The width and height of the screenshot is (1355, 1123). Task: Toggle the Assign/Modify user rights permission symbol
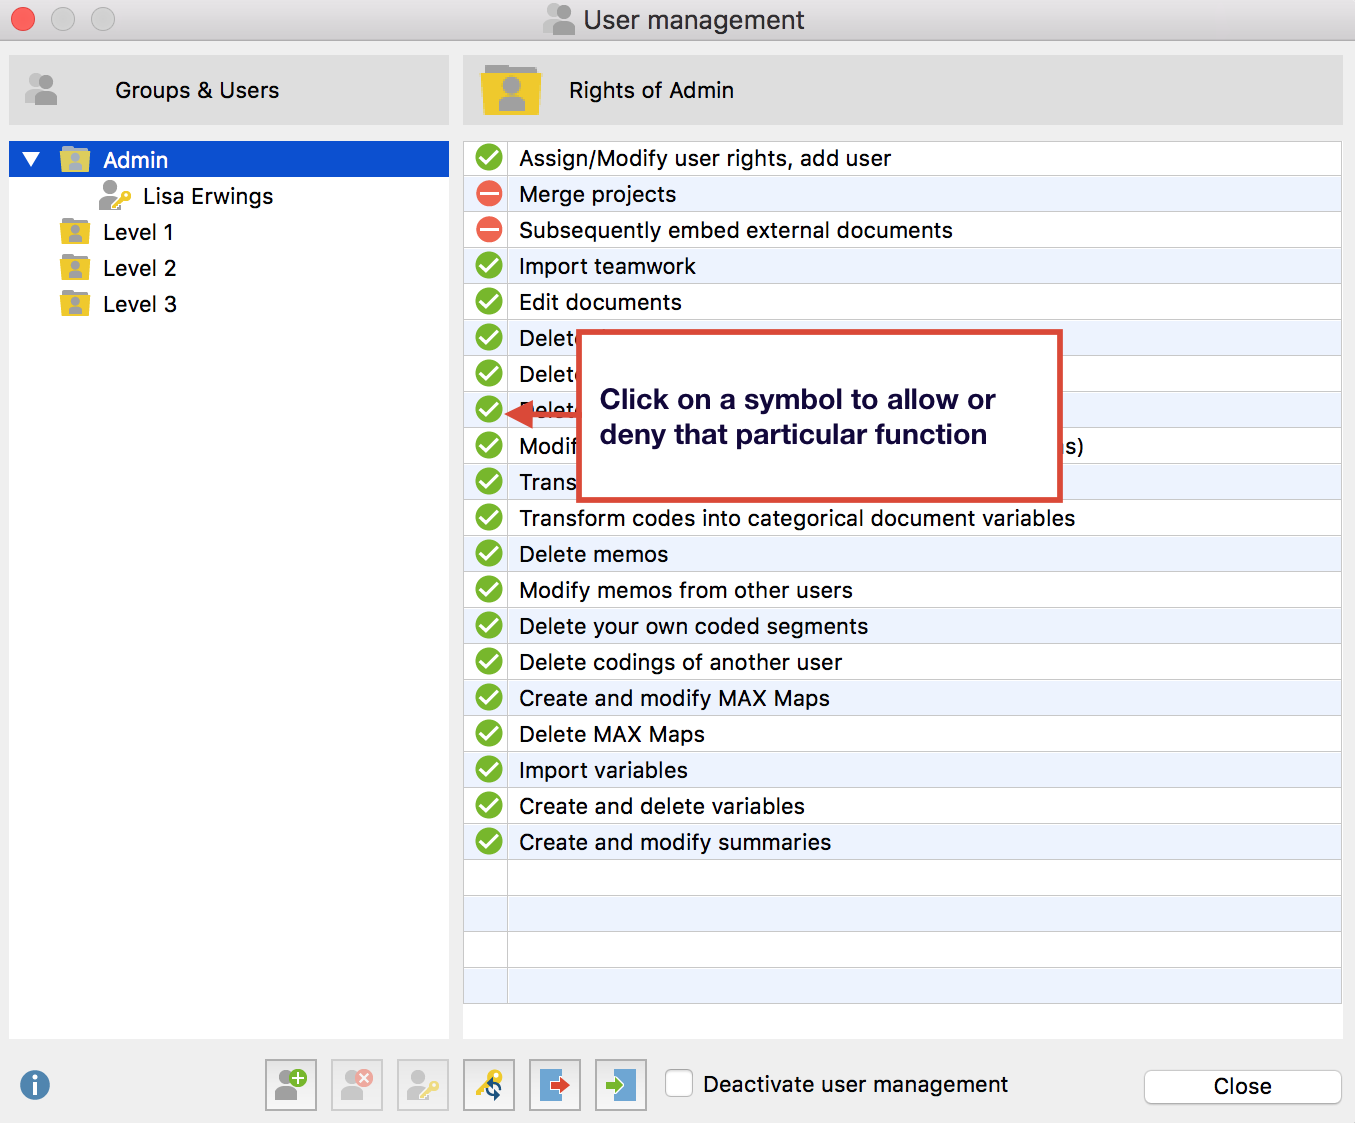(489, 158)
